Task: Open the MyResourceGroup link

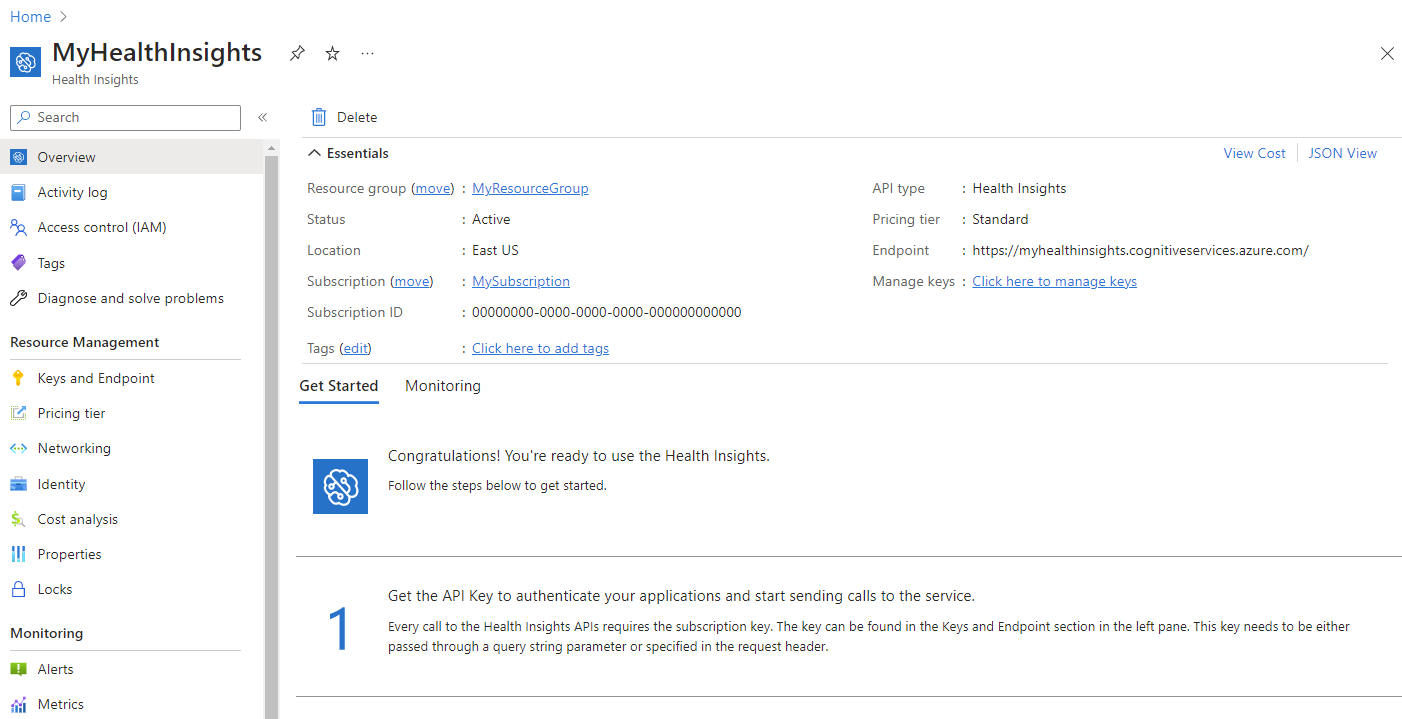Action: pyautogui.click(x=530, y=188)
